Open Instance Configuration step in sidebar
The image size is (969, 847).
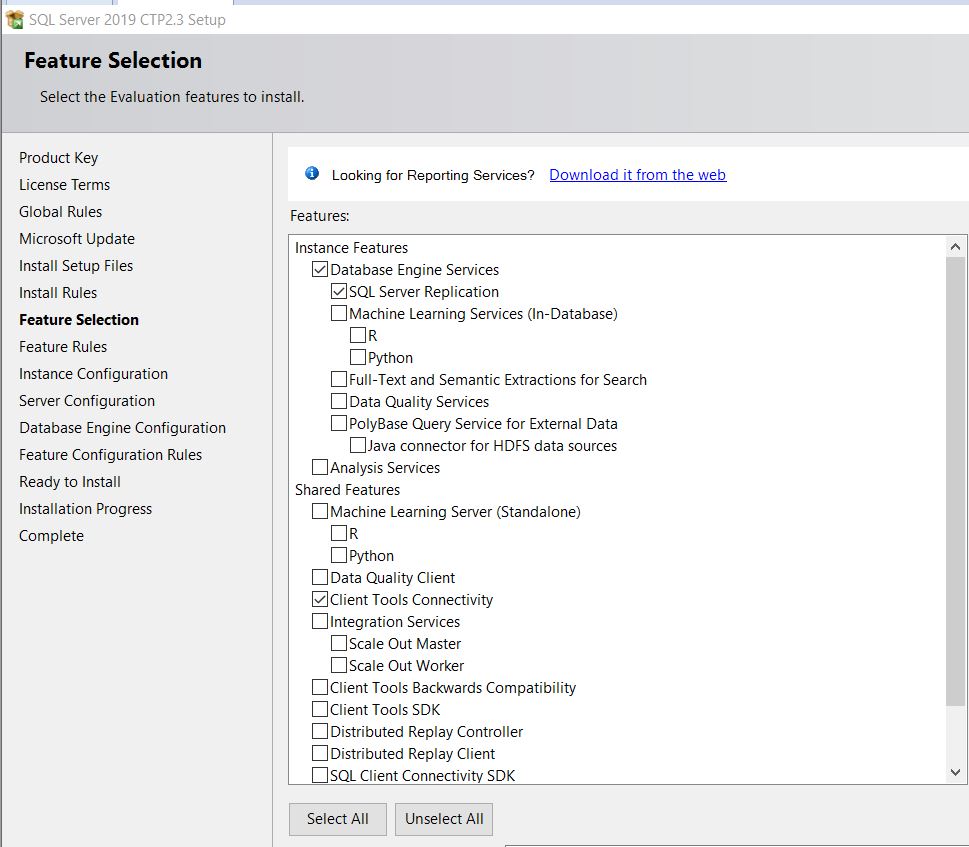tap(93, 374)
